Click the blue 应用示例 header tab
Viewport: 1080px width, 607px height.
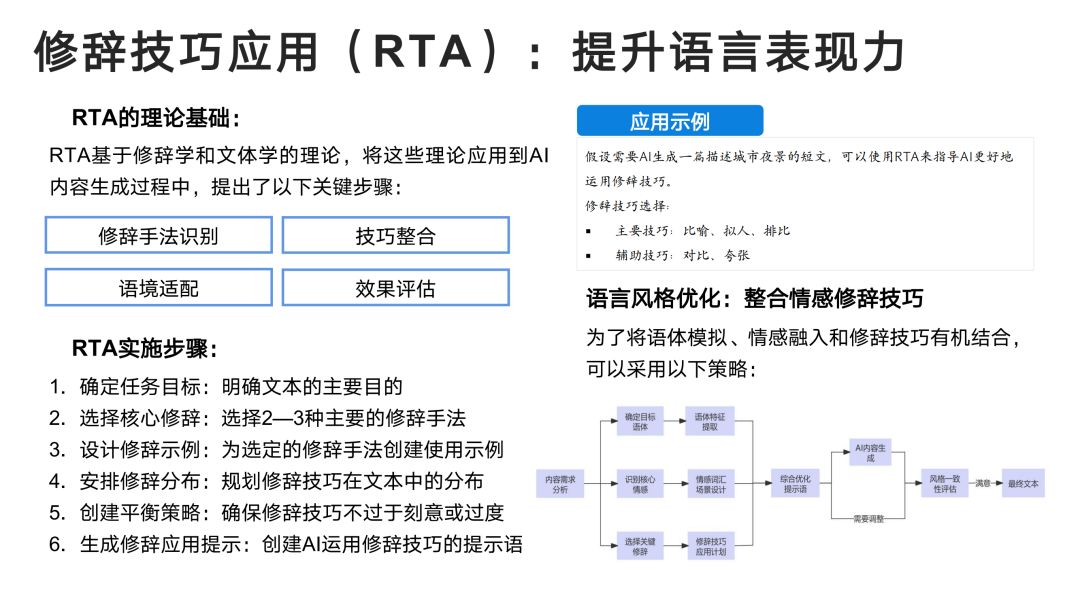[669, 121]
